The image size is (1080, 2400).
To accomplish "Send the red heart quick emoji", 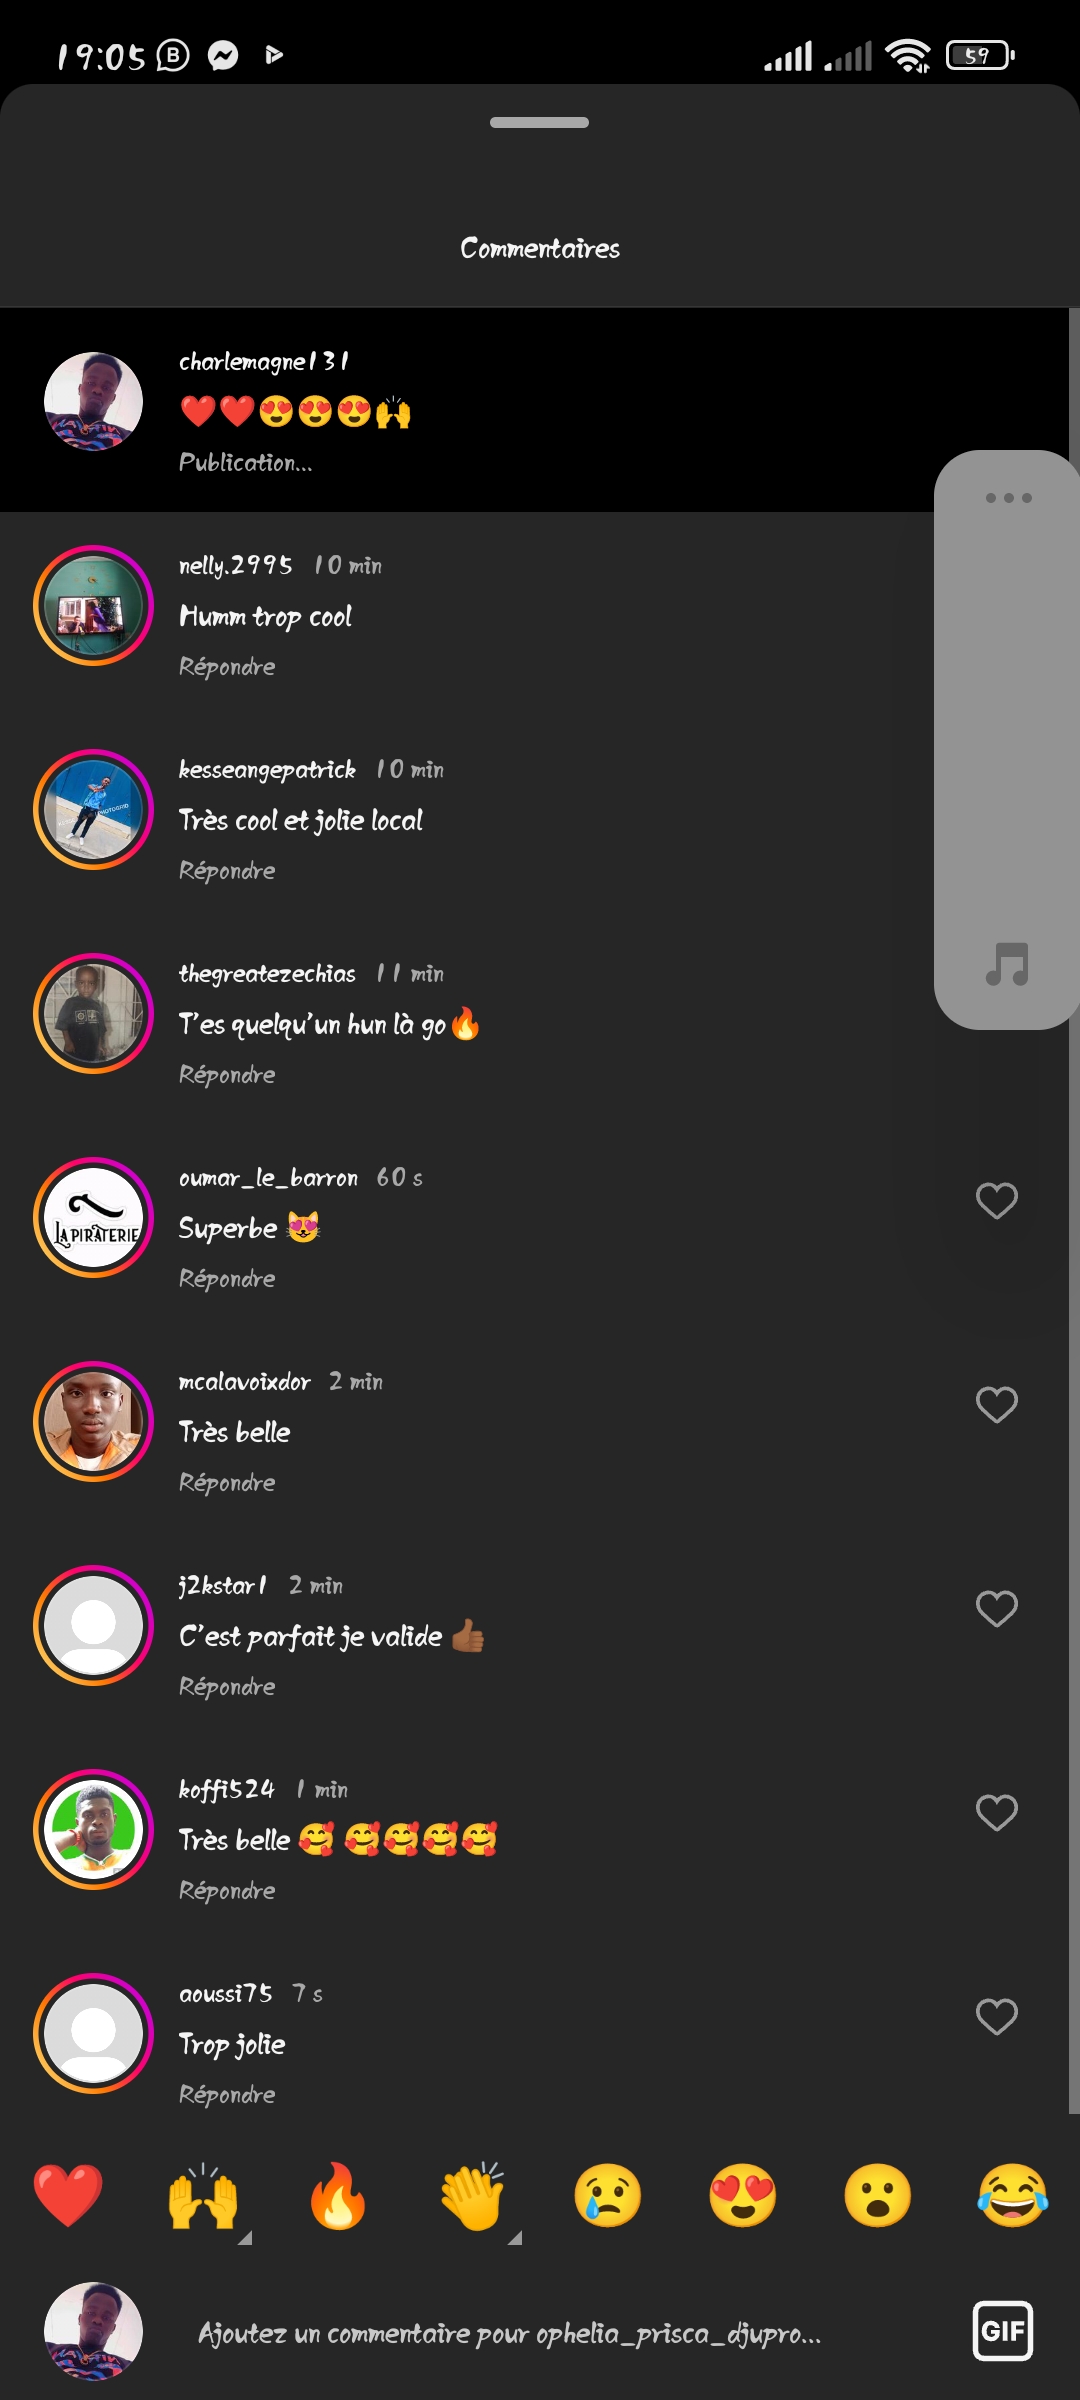I will click(x=68, y=2196).
